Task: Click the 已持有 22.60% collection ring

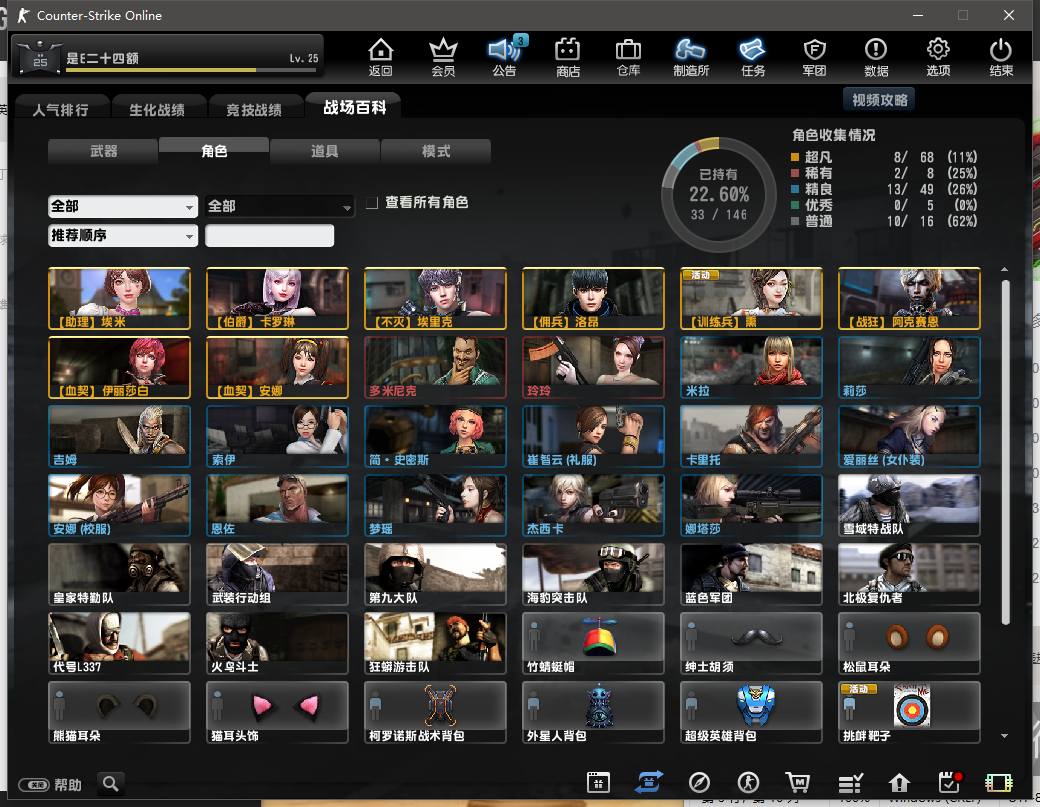Action: 719,194
